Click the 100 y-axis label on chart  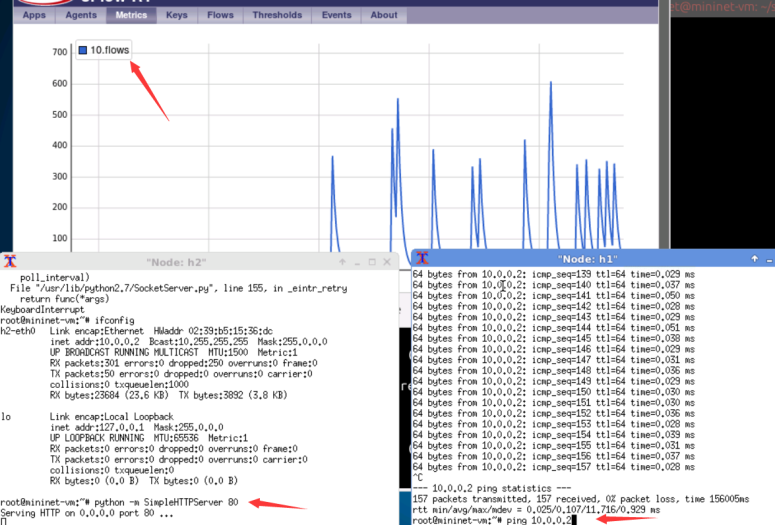point(60,238)
